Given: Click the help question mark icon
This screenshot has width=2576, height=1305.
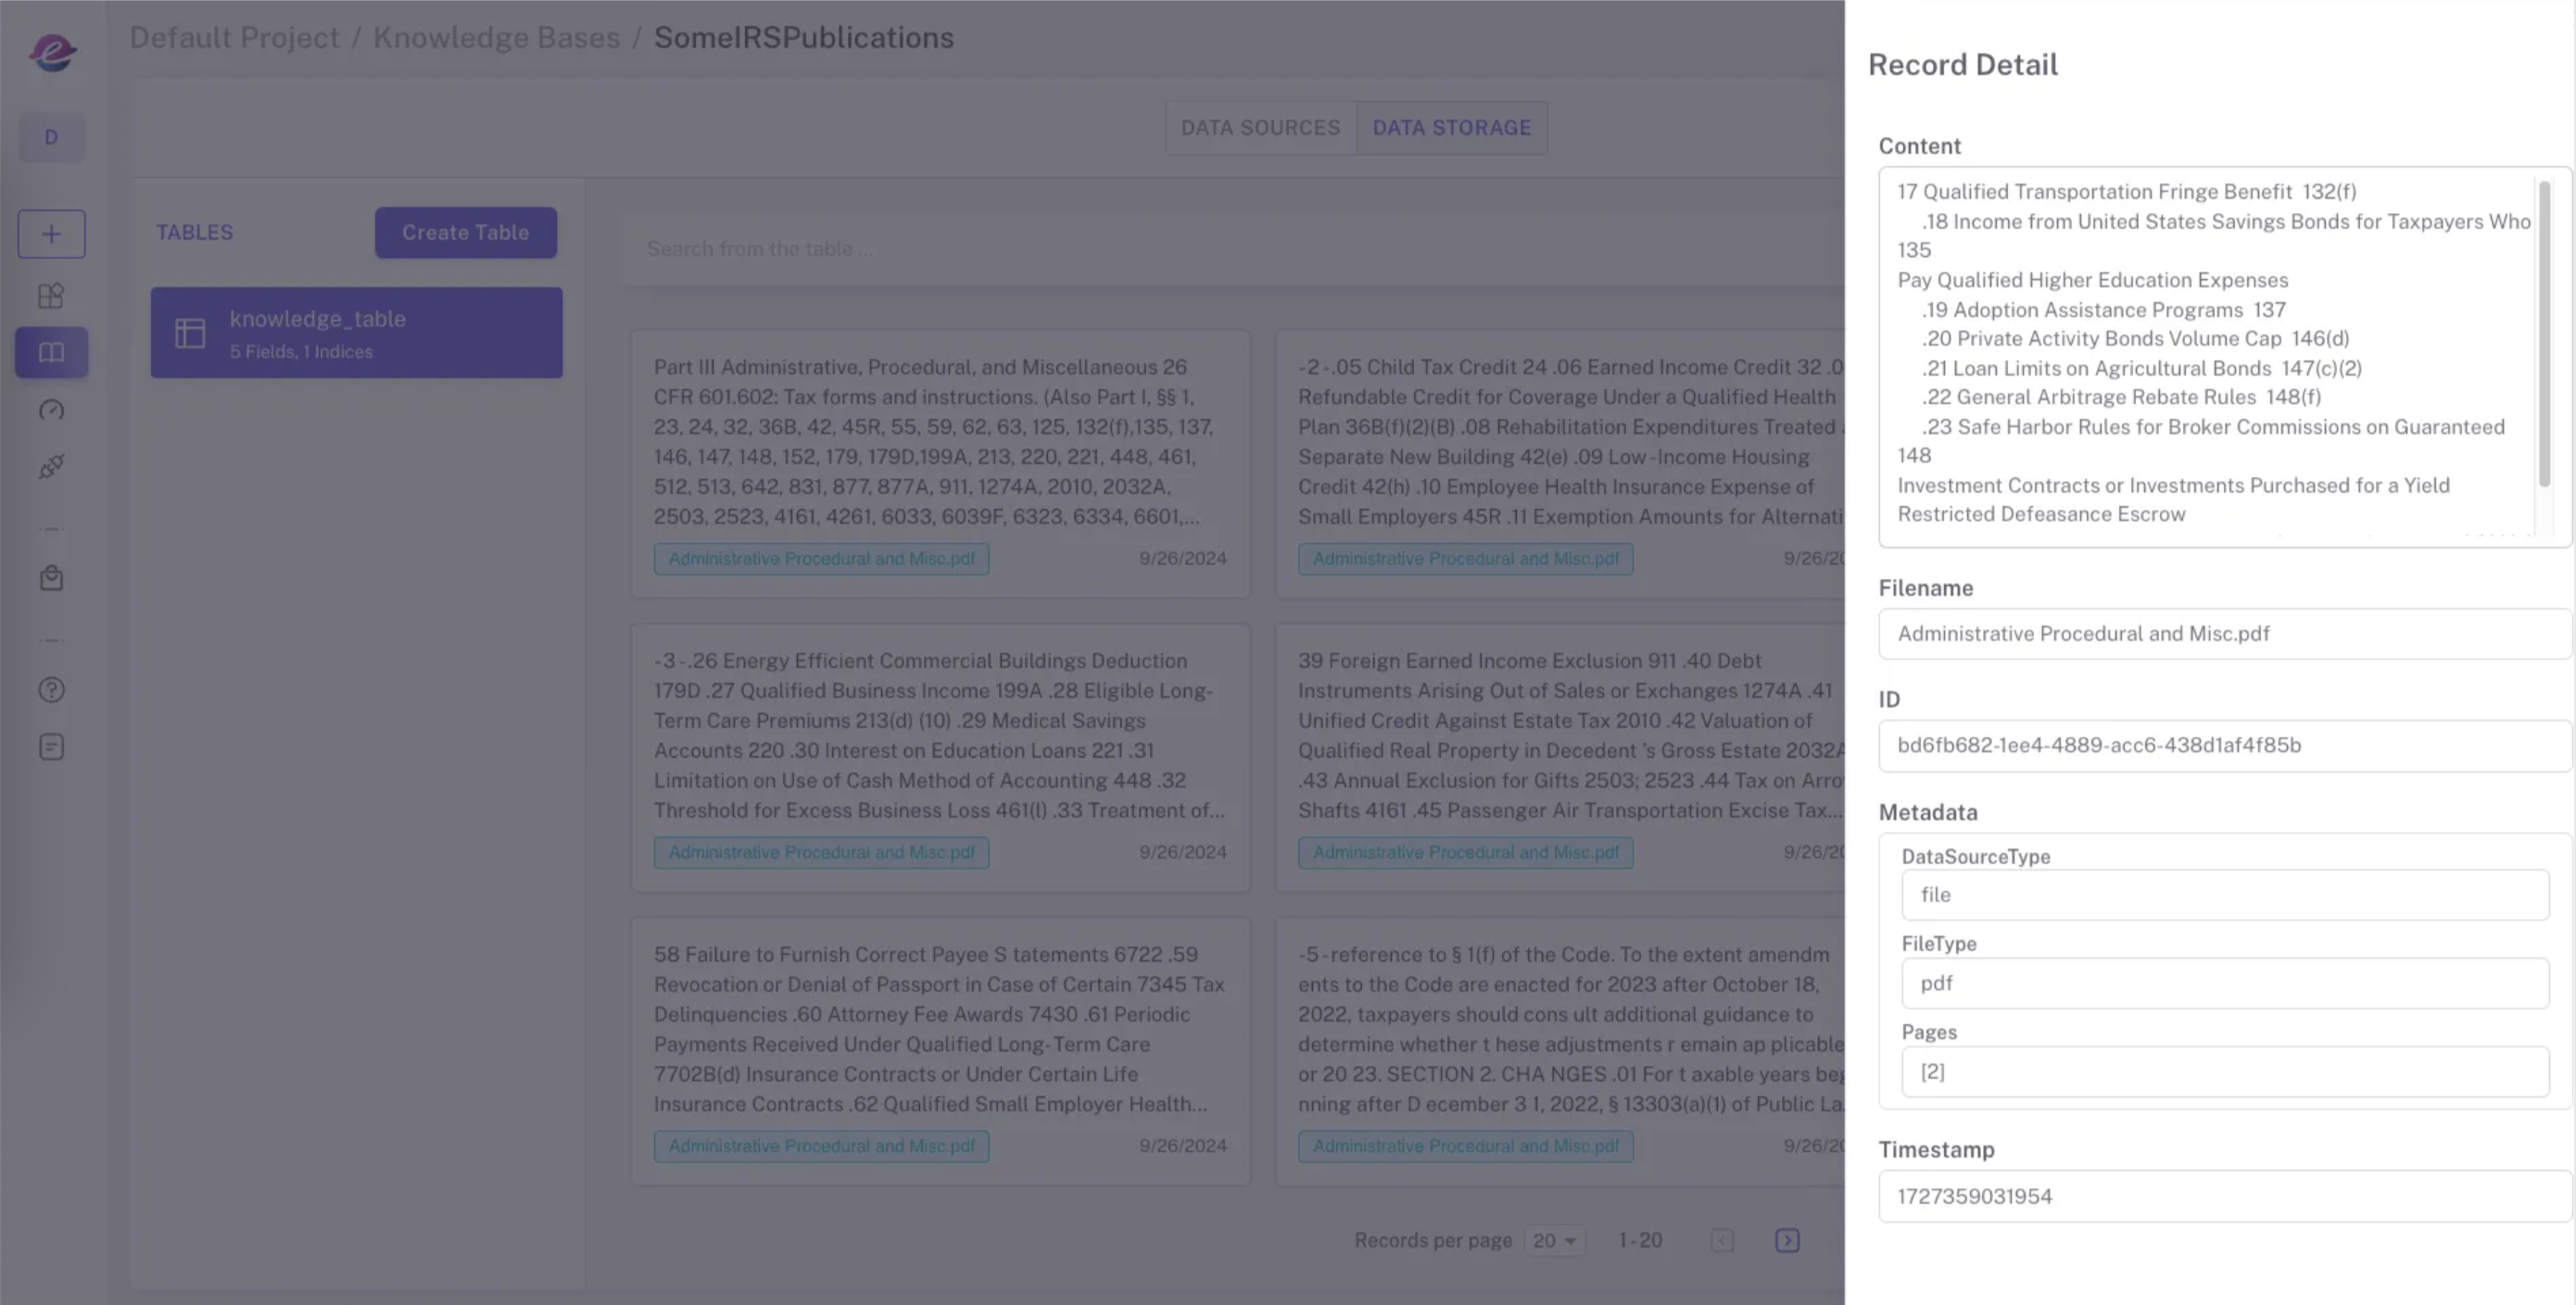Looking at the screenshot, I should click(51, 690).
